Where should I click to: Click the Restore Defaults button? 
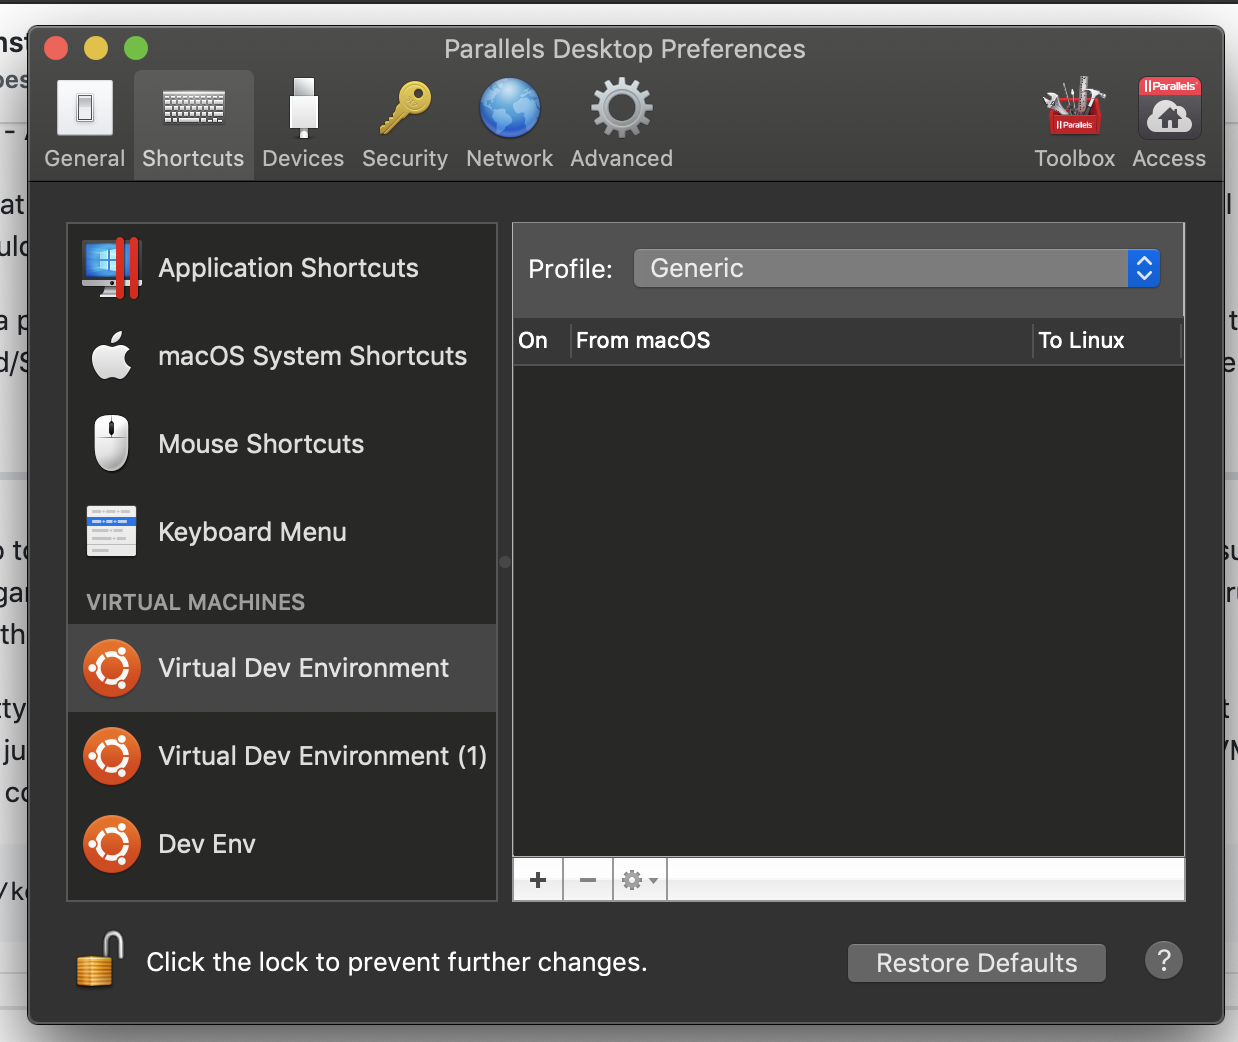pos(977,963)
